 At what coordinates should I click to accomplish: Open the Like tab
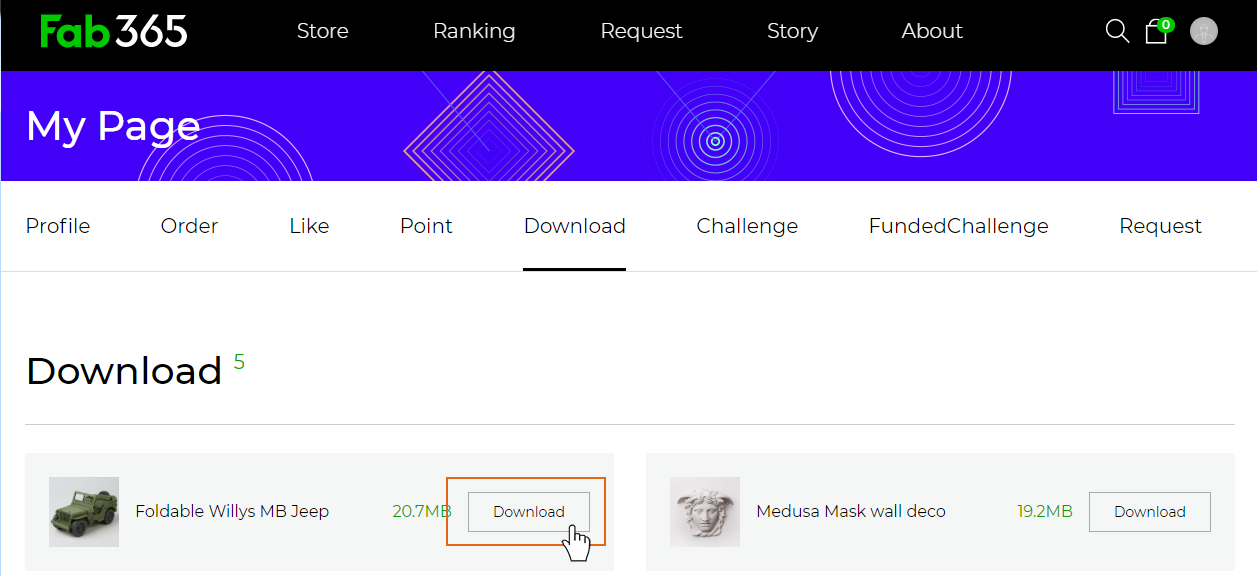click(x=309, y=226)
